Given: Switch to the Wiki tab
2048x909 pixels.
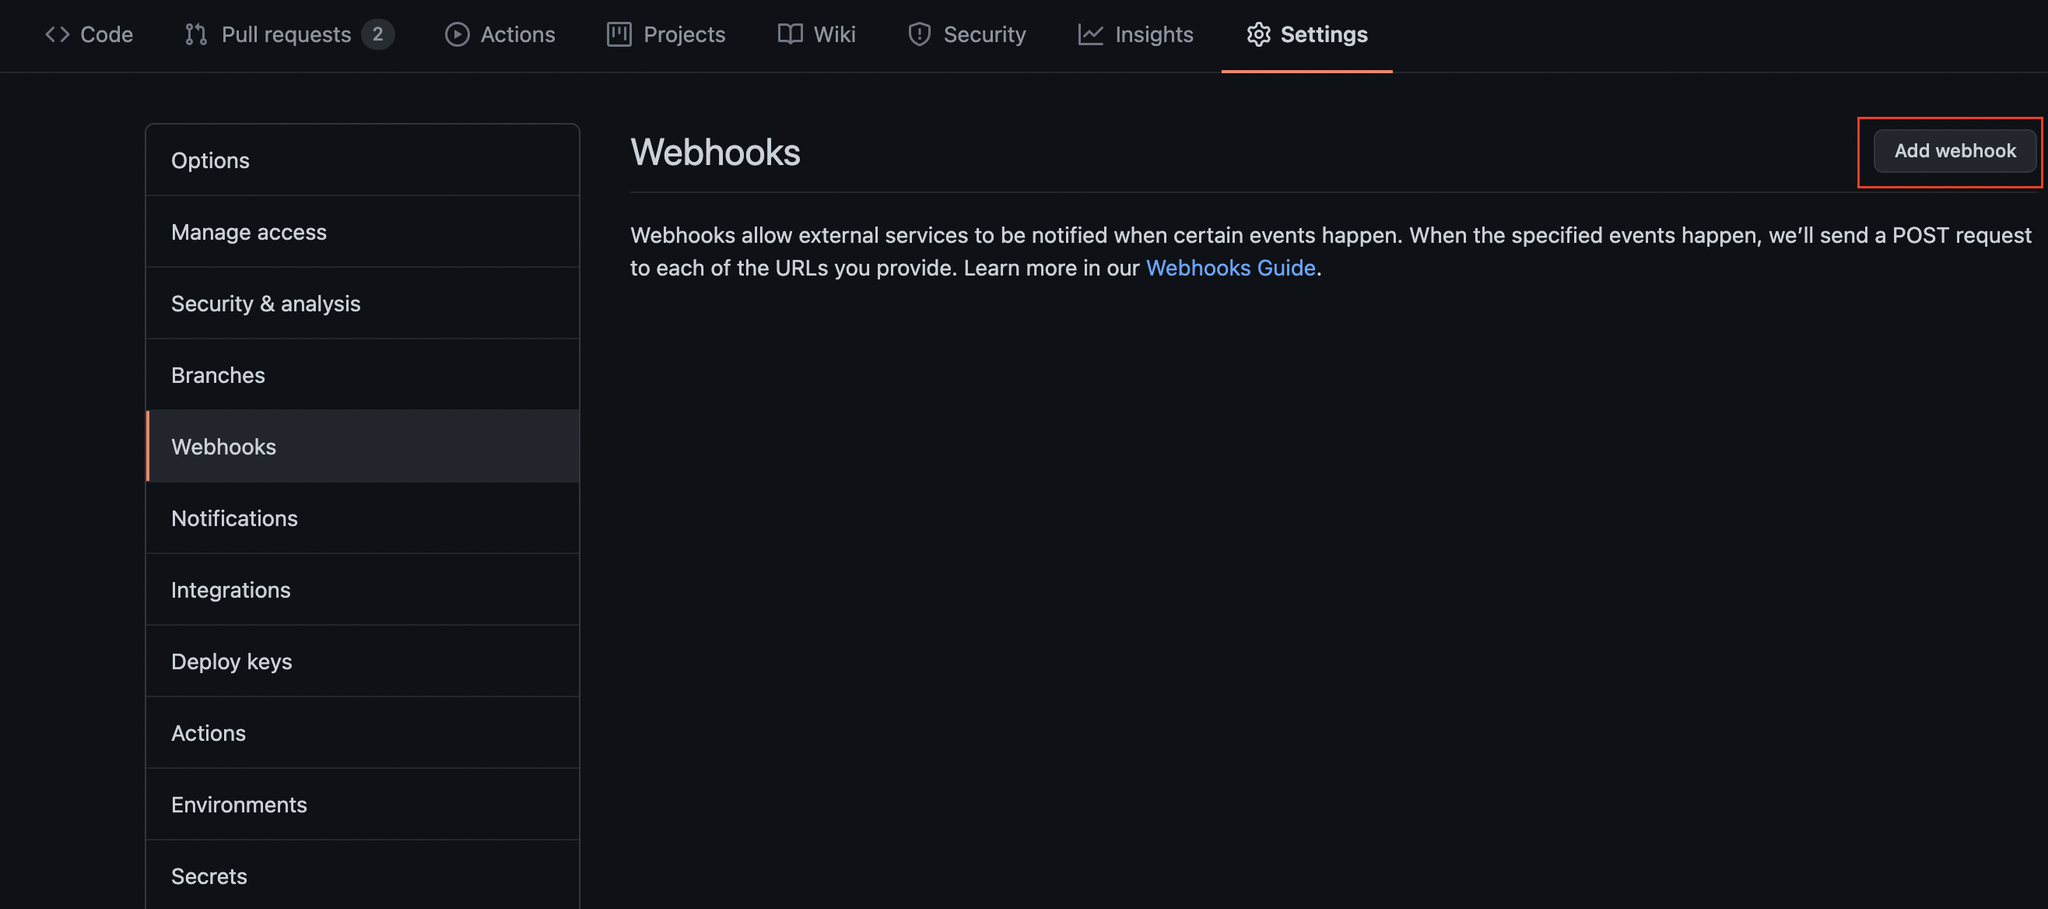Looking at the screenshot, I should 816,34.
